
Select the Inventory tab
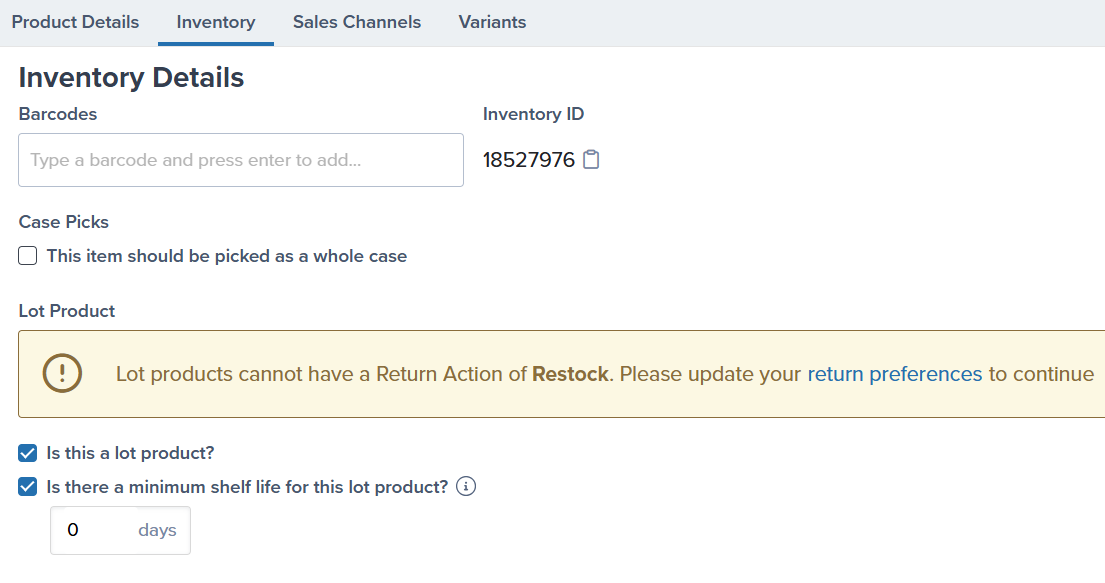pyautogui.click(x=215, y=21)
